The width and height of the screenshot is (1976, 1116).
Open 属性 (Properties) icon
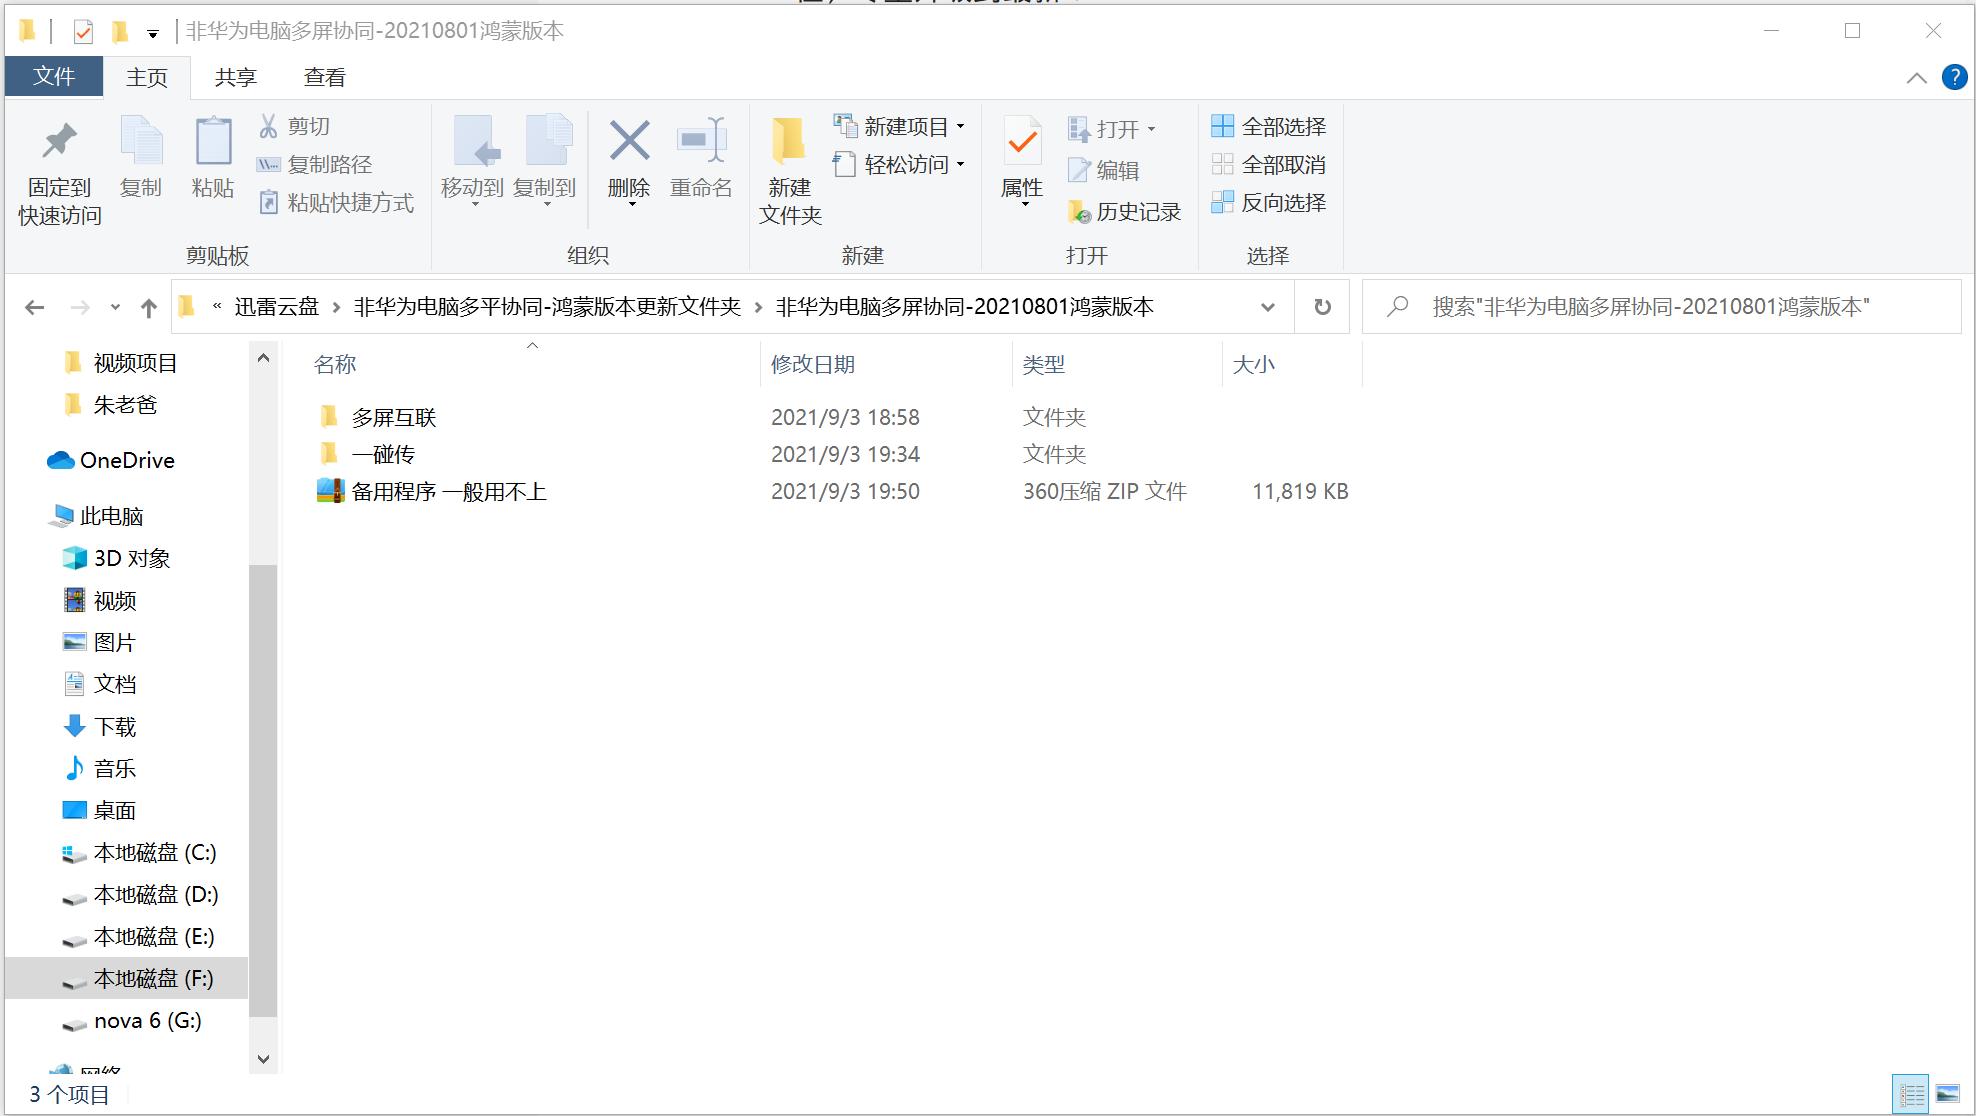pyautogui.click(x=1020, y=160)
